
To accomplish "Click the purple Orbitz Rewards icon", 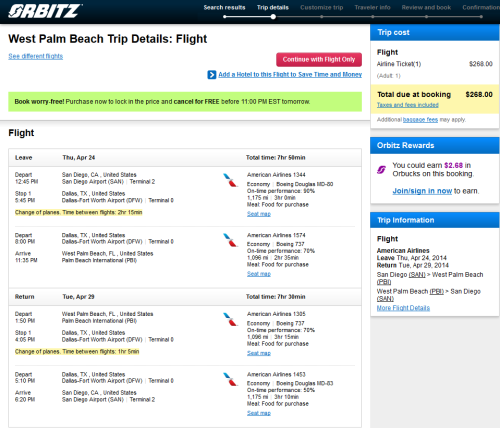I will pos(381,170).
